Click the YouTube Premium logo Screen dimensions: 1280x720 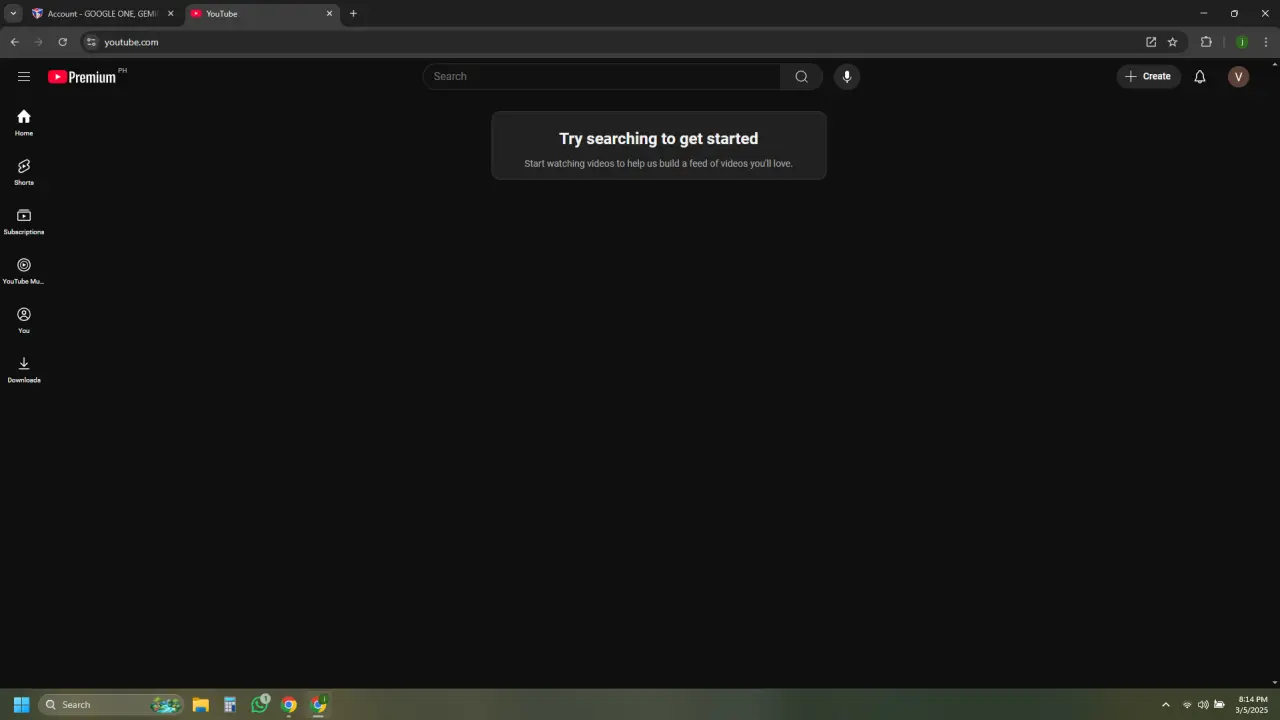coord(82,77)
